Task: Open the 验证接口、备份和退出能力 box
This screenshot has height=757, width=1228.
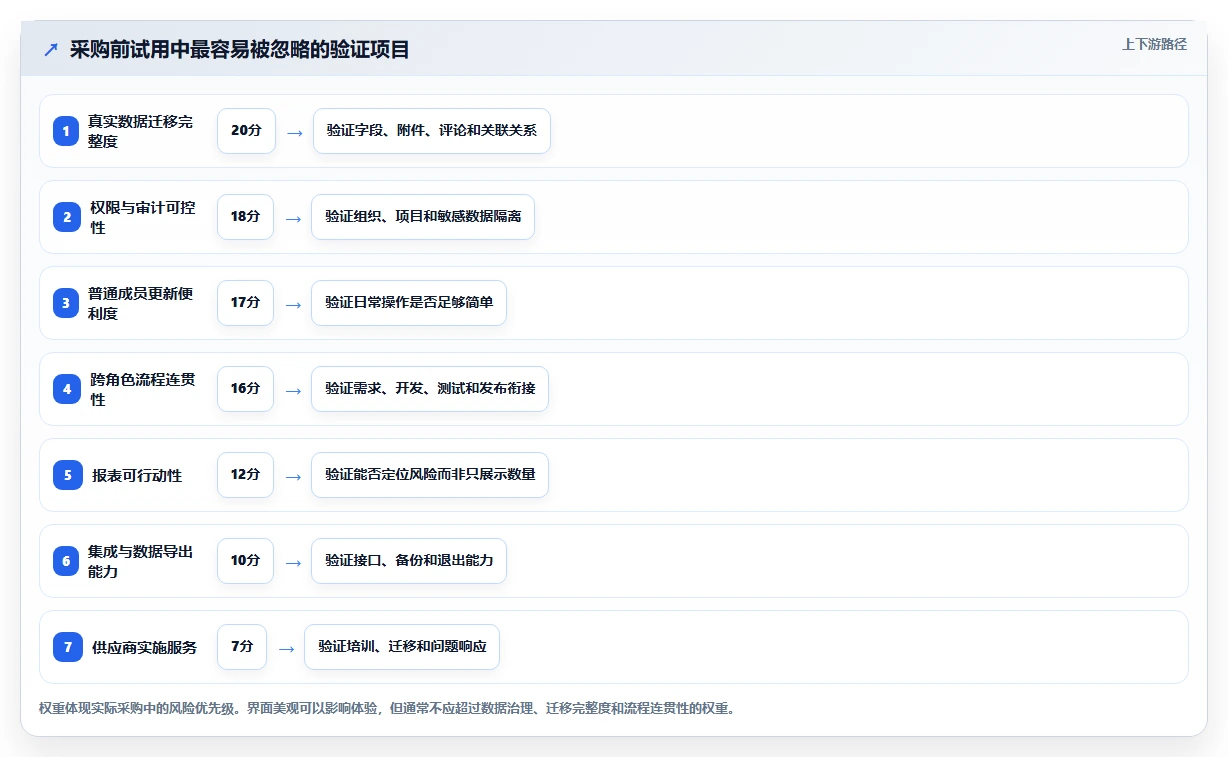Action: tap(409, 561)
